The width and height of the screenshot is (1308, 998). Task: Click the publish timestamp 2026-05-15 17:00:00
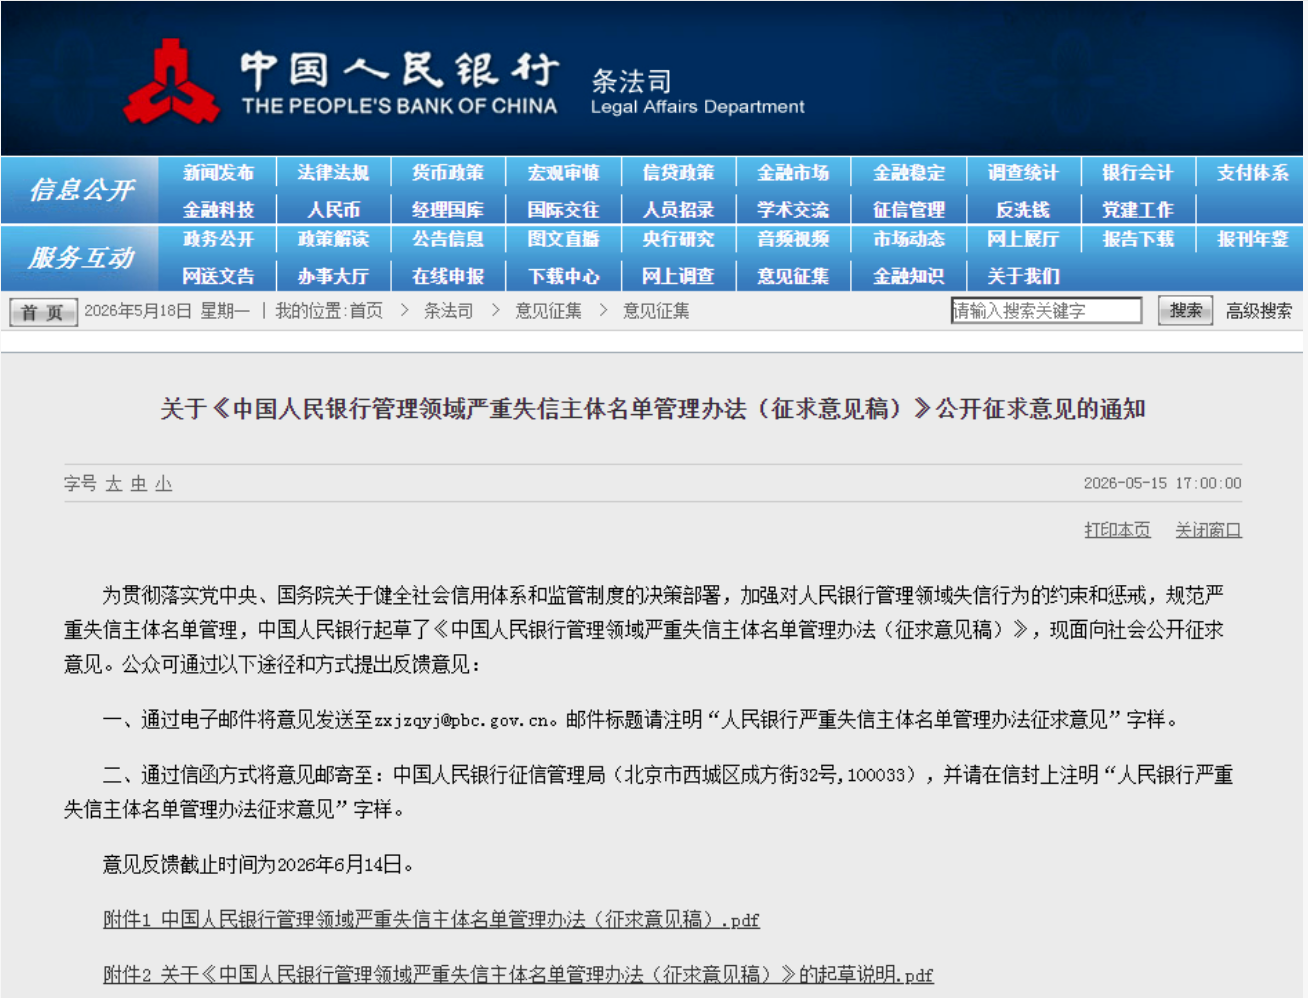pyautogui.click(x=1162, y=484)
